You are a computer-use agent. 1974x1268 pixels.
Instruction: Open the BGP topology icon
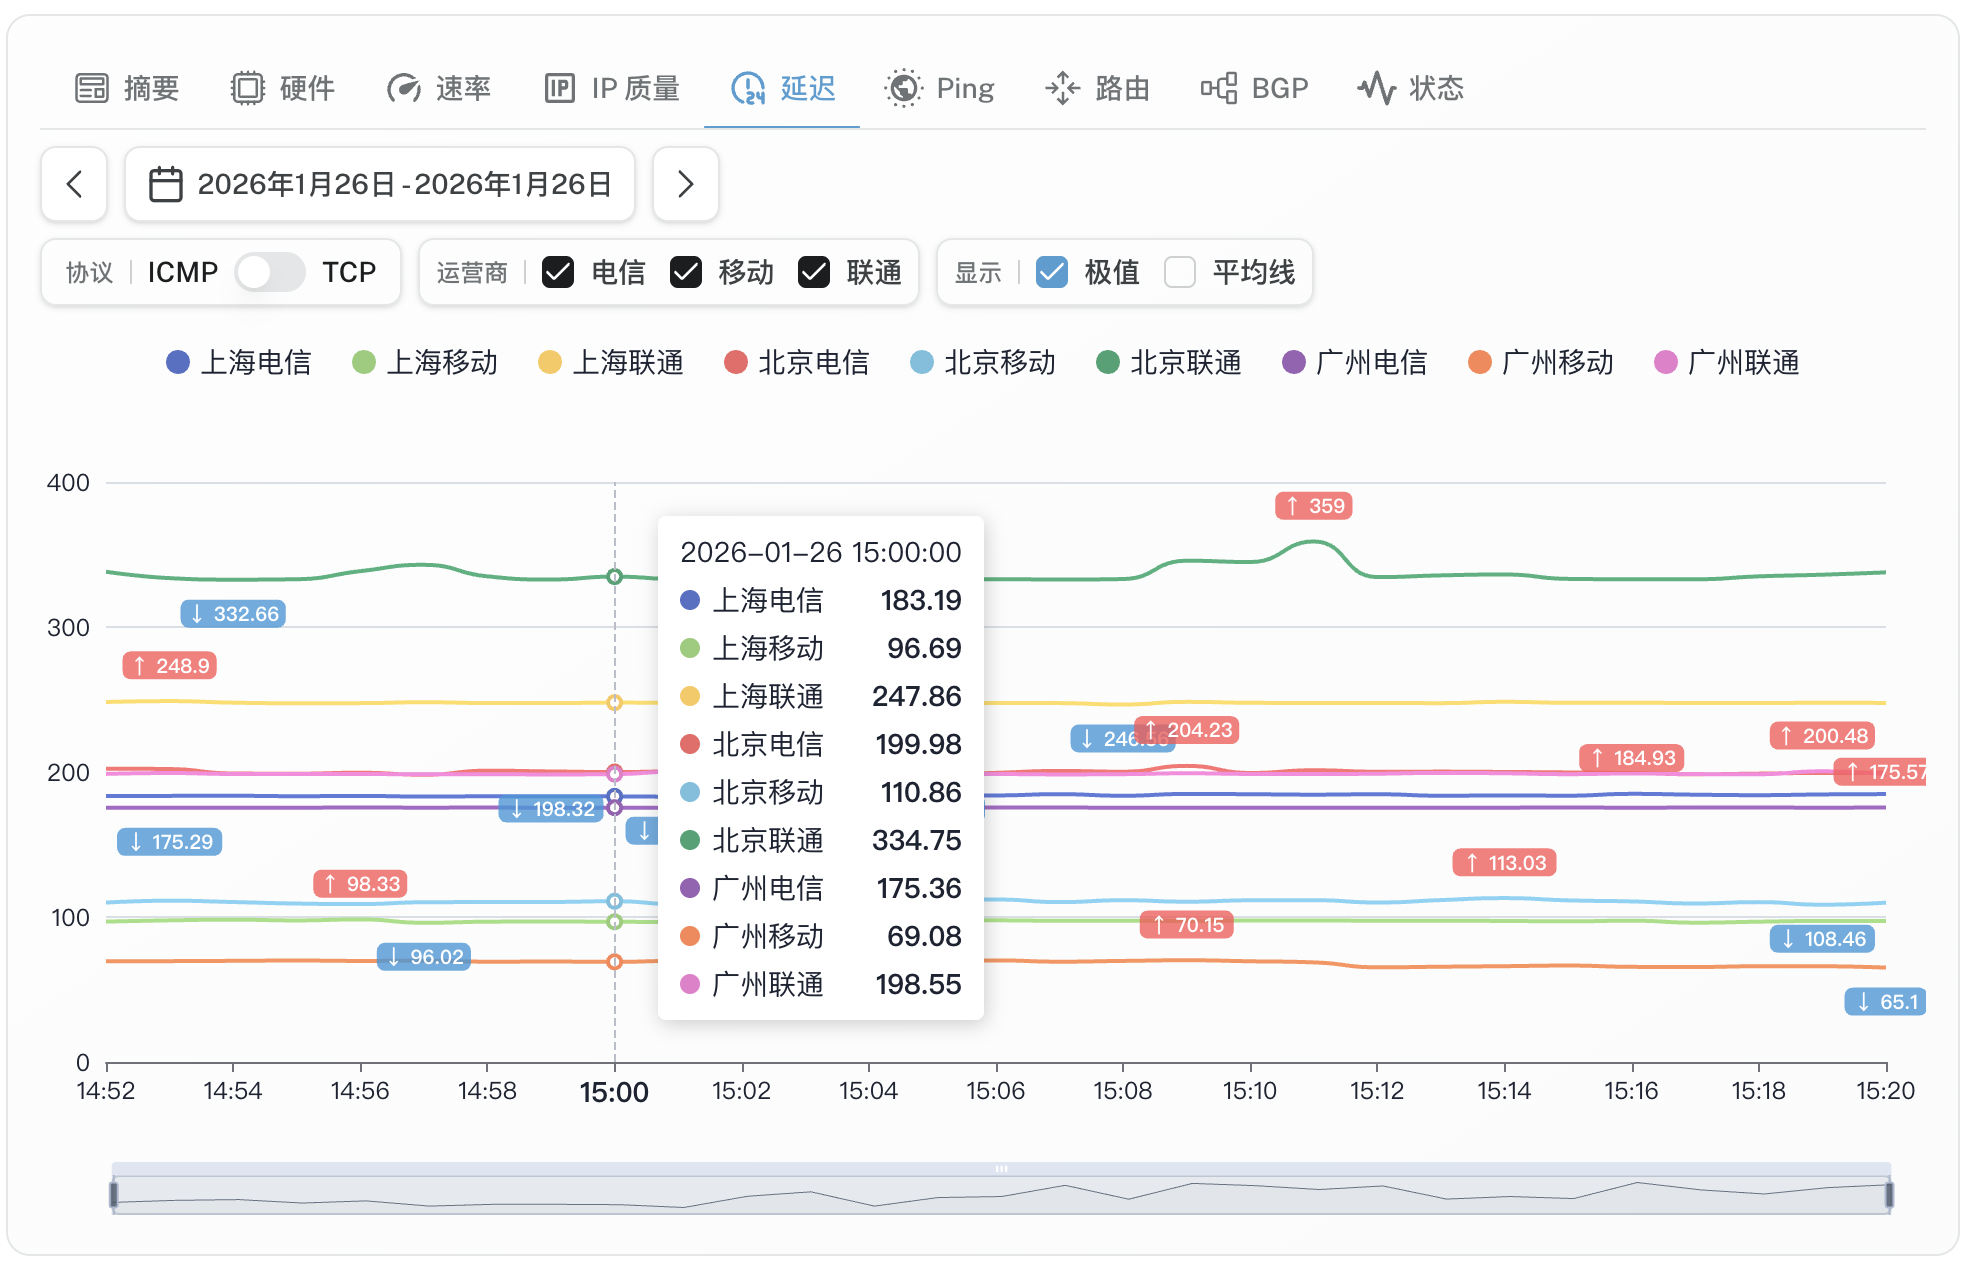coord(1218,87)
